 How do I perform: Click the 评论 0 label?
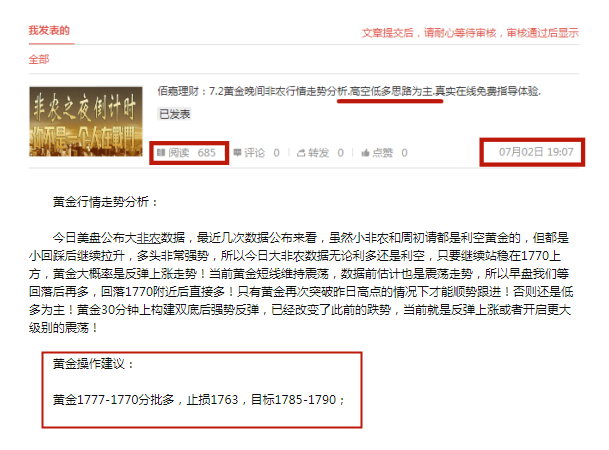coord(262,153)
